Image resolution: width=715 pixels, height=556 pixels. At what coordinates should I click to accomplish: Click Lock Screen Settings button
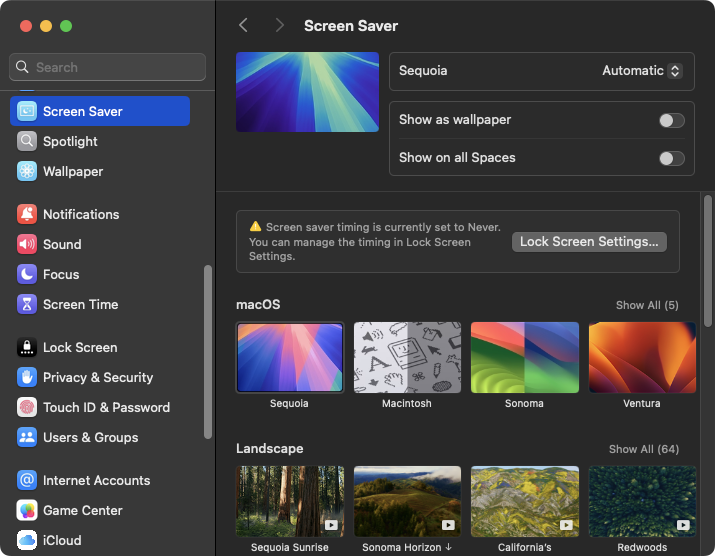pos(589,241)
